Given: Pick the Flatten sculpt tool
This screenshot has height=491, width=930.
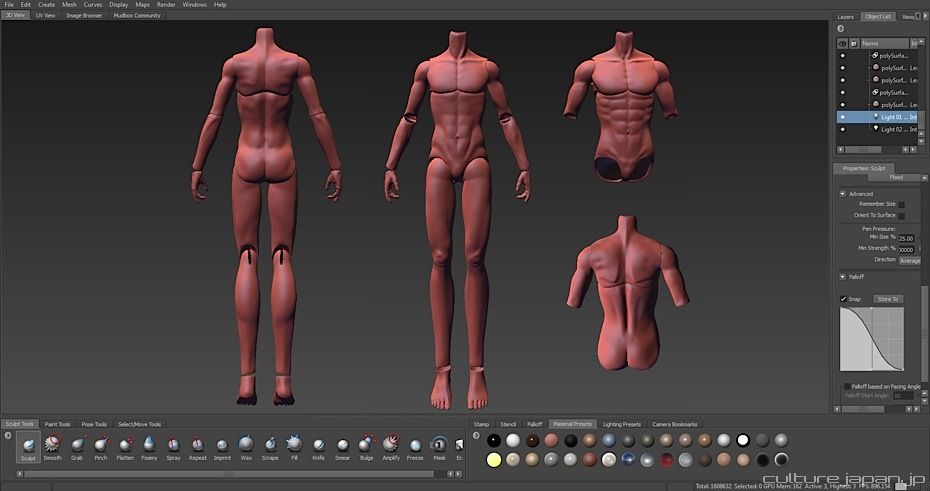Looking at the screenshot, I should tap(125, 444).
